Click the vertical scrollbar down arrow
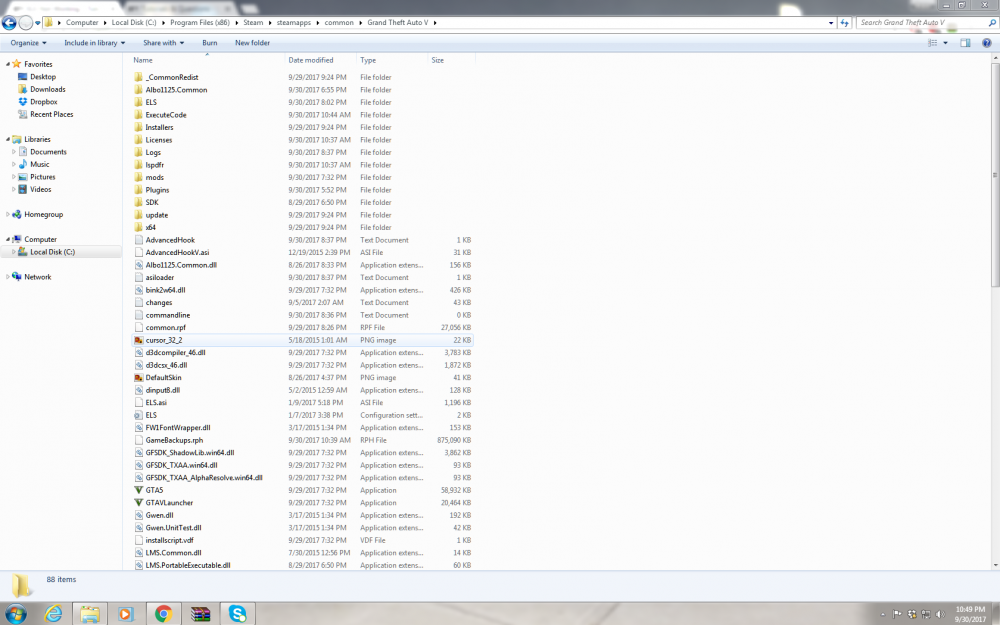The image size is (1000, 625). pyautogui.click(x=996, y=565)
